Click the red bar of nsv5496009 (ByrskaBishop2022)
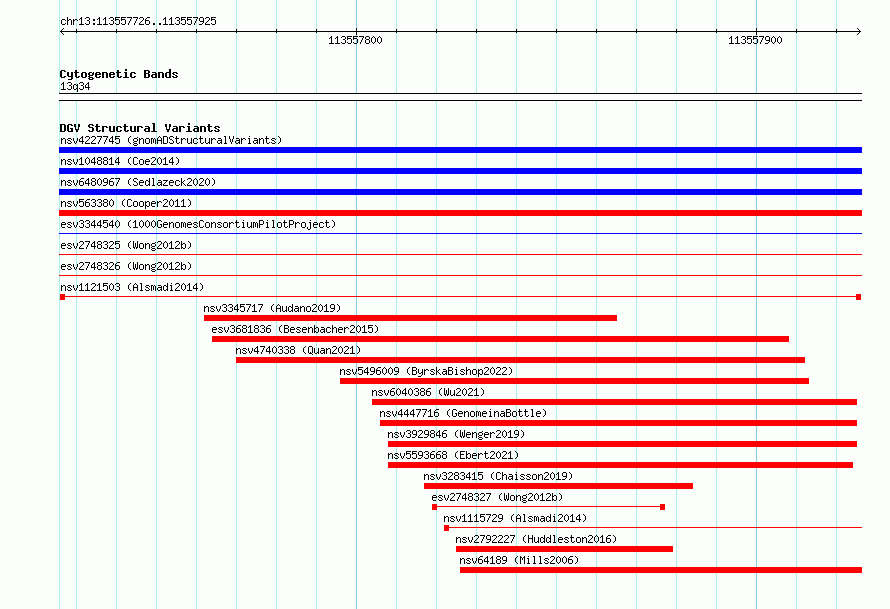Screen dimensions: 890x609 tap(574, 381)
